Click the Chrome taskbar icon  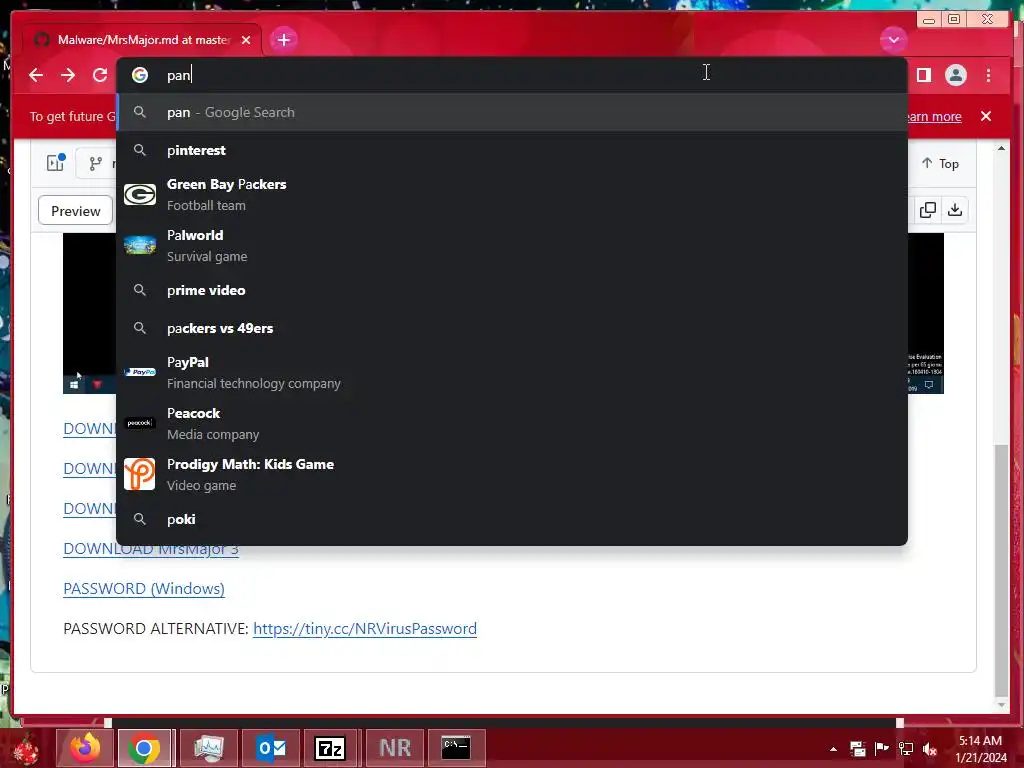click(144, 748)
